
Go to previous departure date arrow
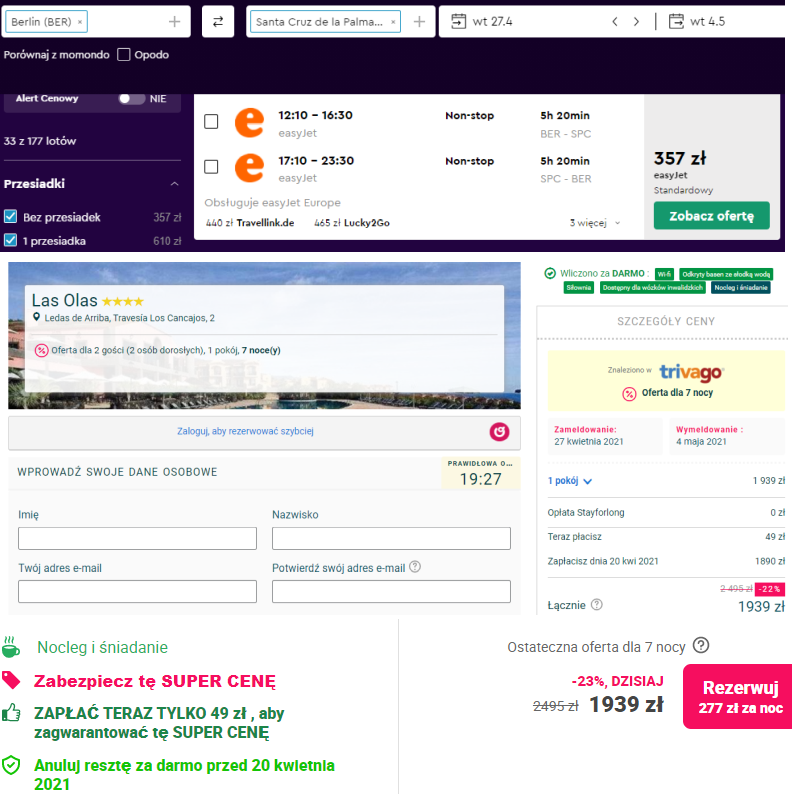pyautogui.click(x=615, y=22)
